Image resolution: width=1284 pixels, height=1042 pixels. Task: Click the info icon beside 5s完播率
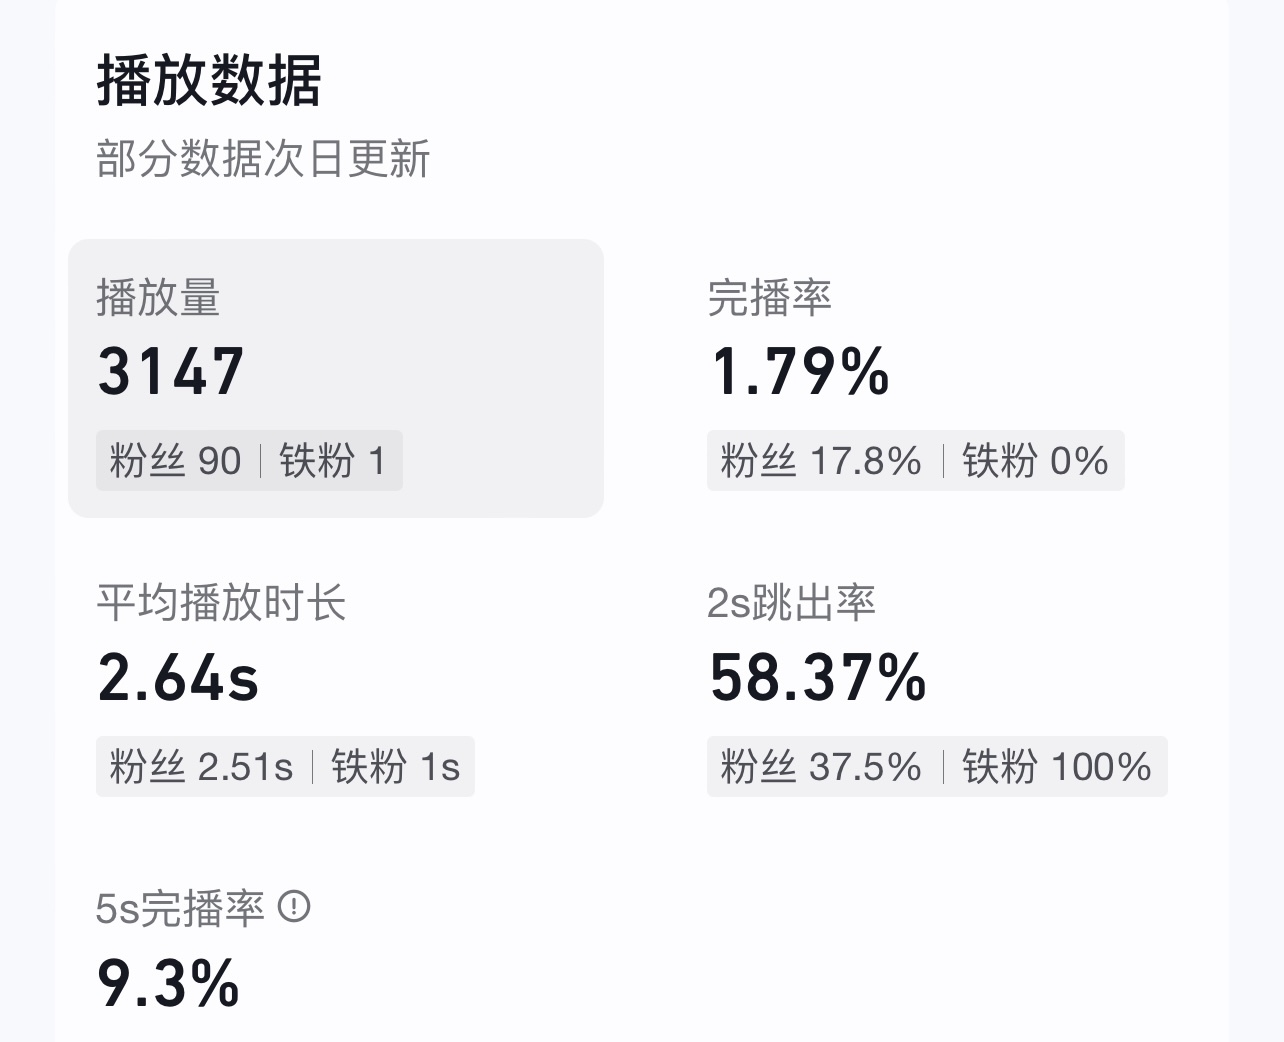pos(294,907)
